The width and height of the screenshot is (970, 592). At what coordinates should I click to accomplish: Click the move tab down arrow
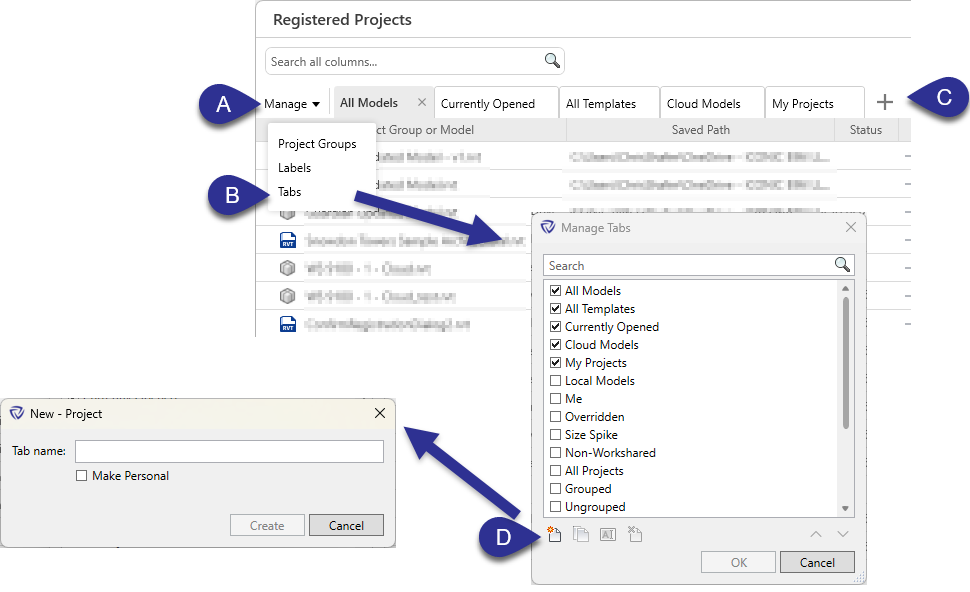click(842, 534)
